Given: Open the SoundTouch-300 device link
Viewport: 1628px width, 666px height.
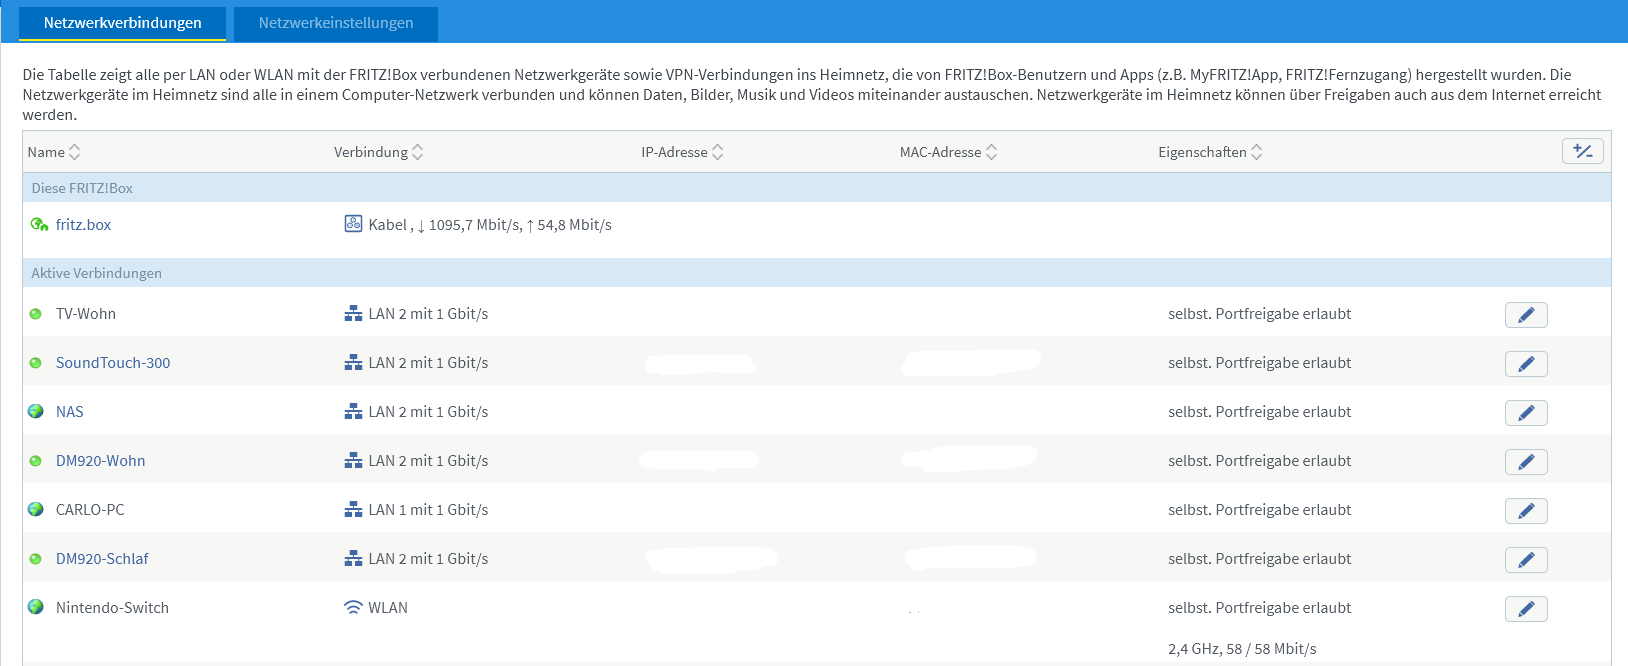Looking at the screenshot, I should (113, 363).
